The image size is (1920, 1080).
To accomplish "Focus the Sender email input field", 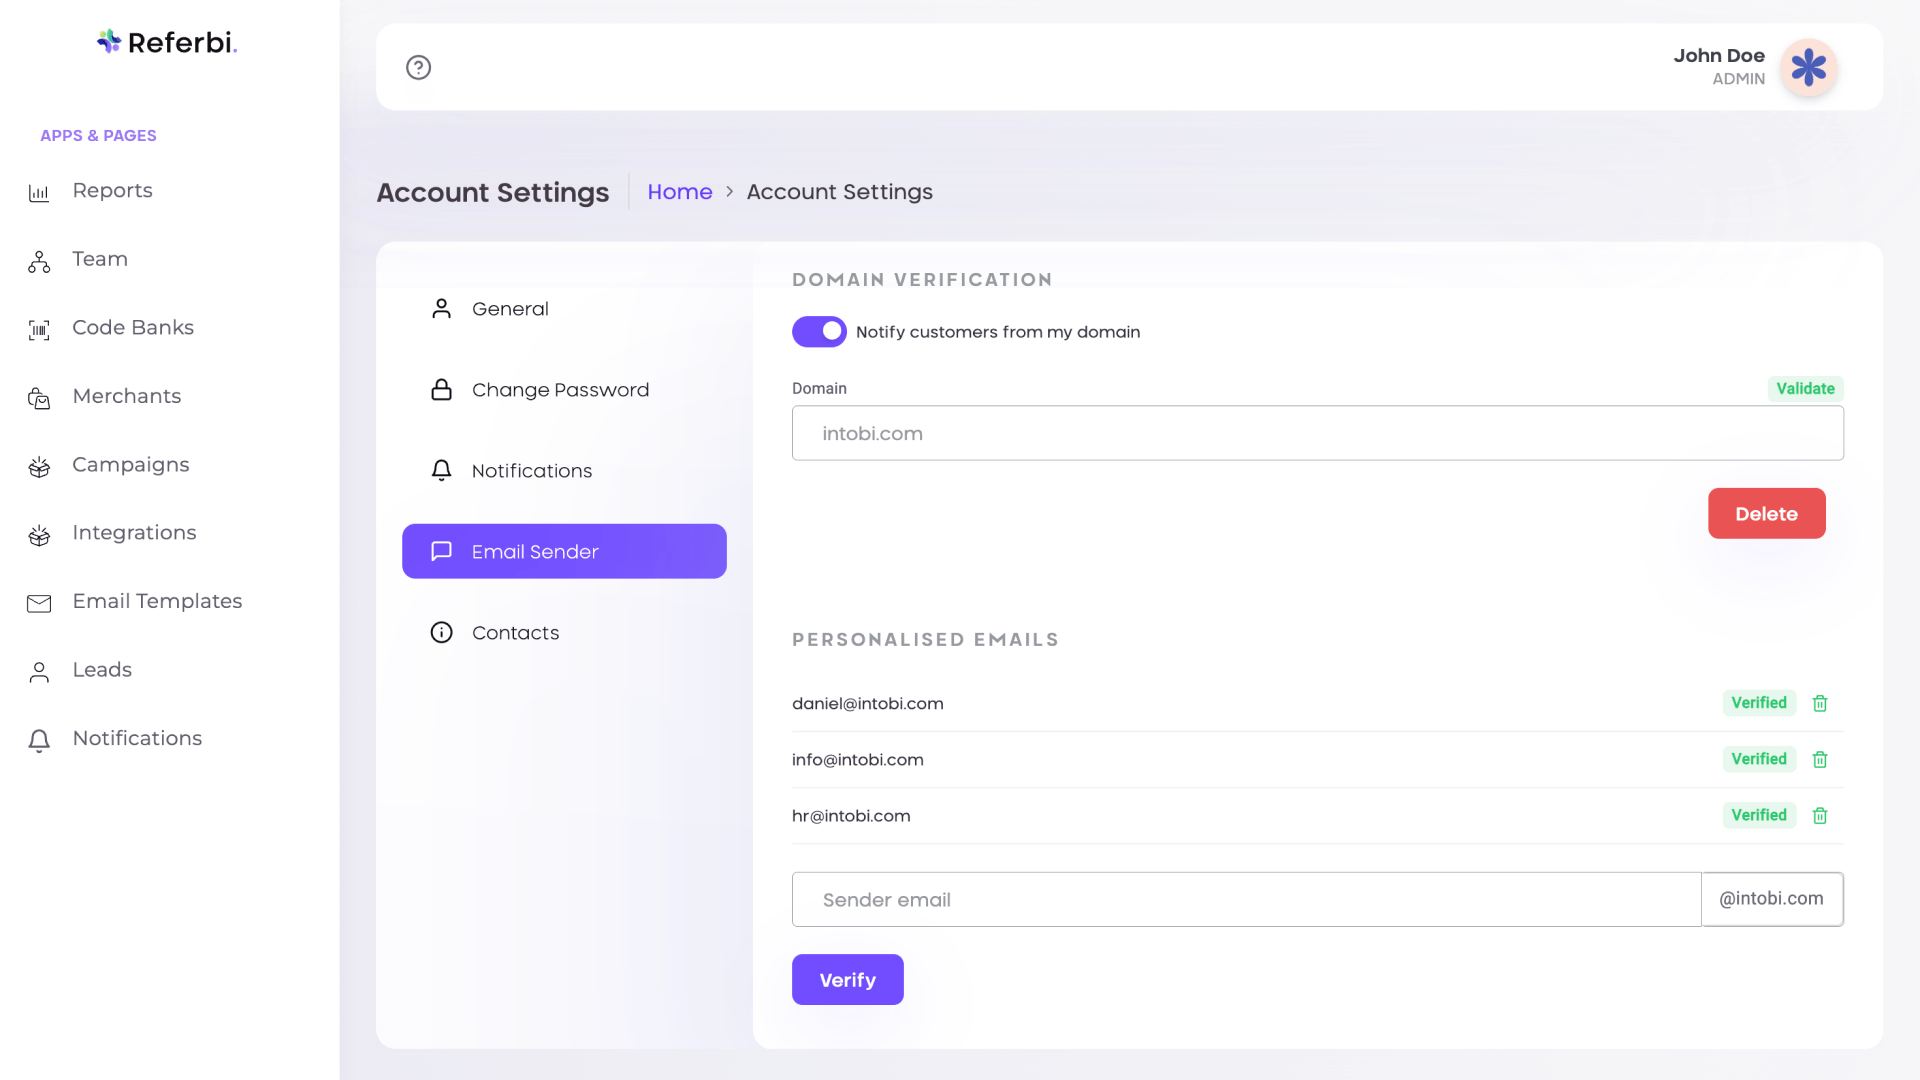I will pyautogui.click(x=1245, y=899).
